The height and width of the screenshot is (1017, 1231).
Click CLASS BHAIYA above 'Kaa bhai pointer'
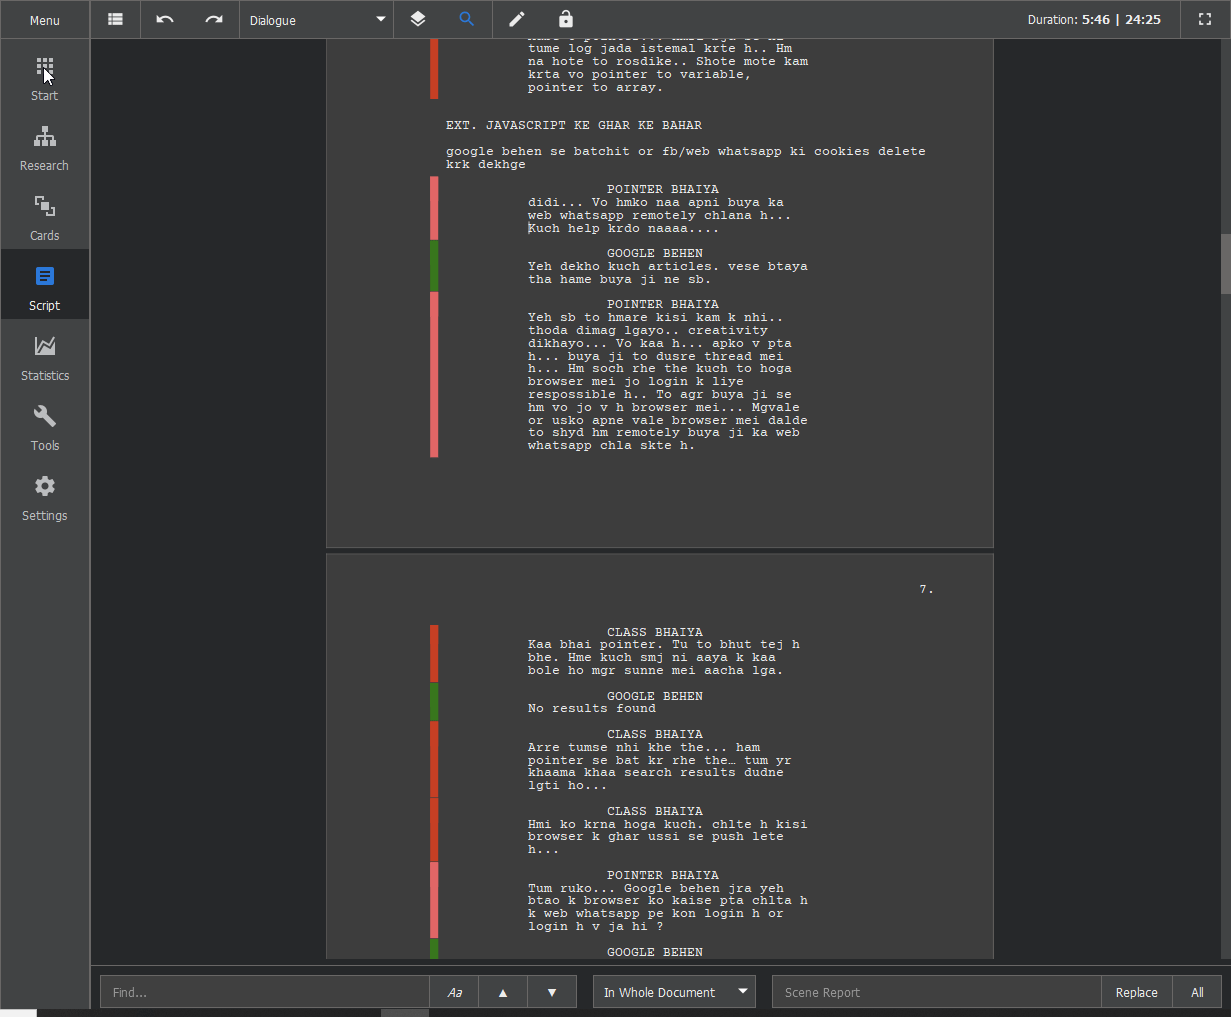tap(655, 632)
